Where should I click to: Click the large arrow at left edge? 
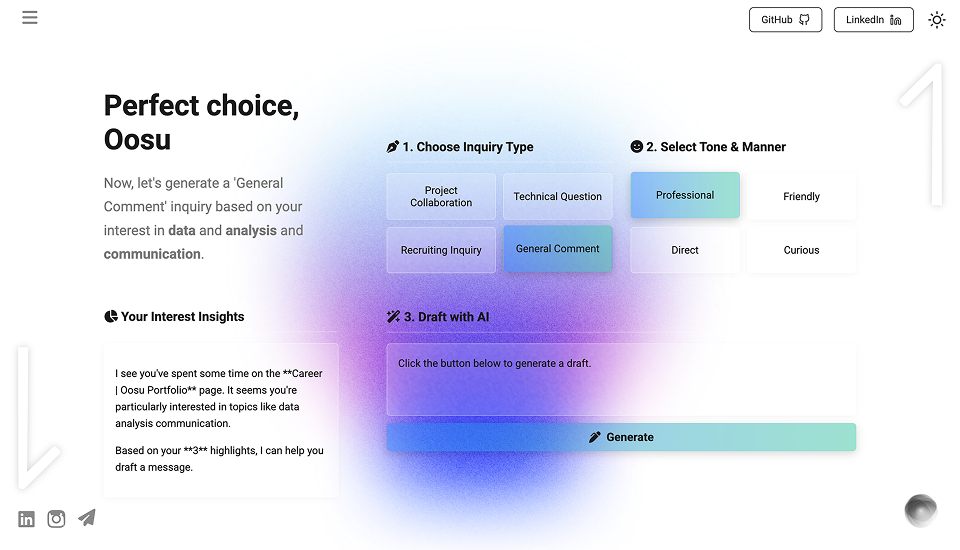click(x=39, y=418)
